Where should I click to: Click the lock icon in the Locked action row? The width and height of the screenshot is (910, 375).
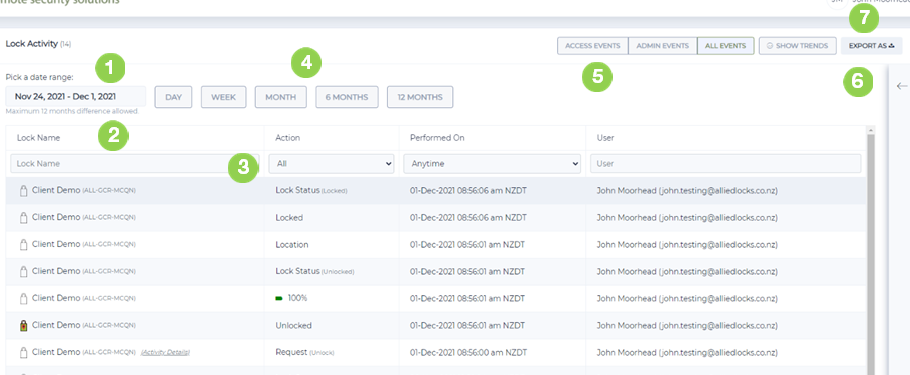click(x=24, y=218)
